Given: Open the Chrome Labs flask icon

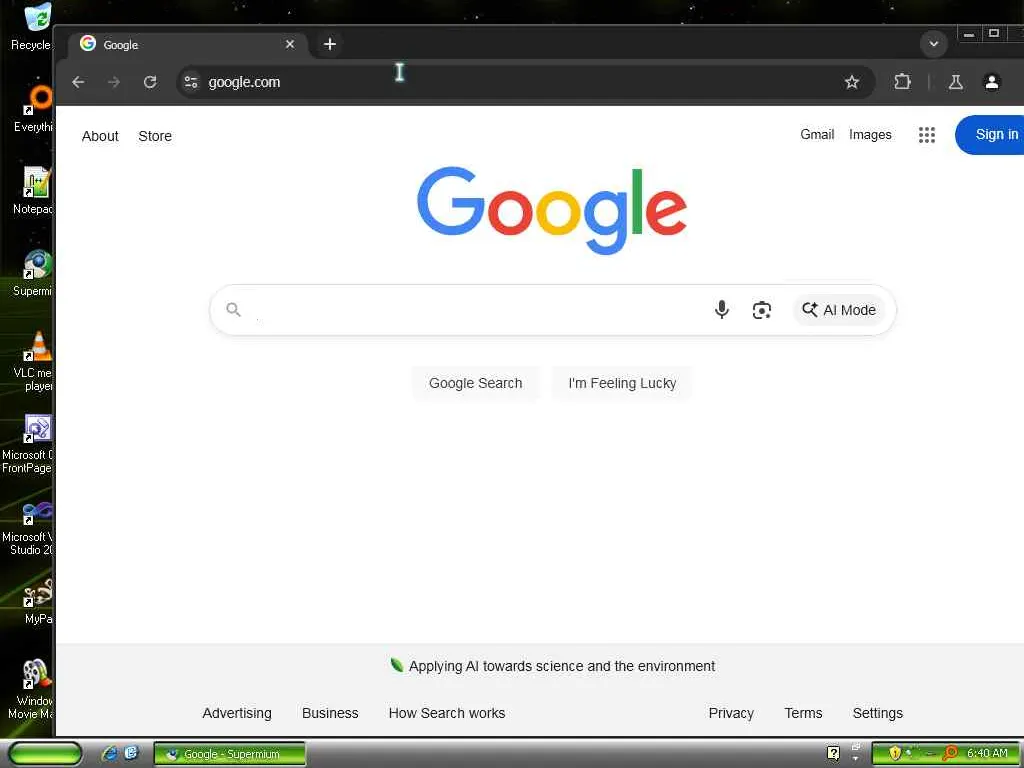Looking at the screenshot, I should click(x=955, y=82).
